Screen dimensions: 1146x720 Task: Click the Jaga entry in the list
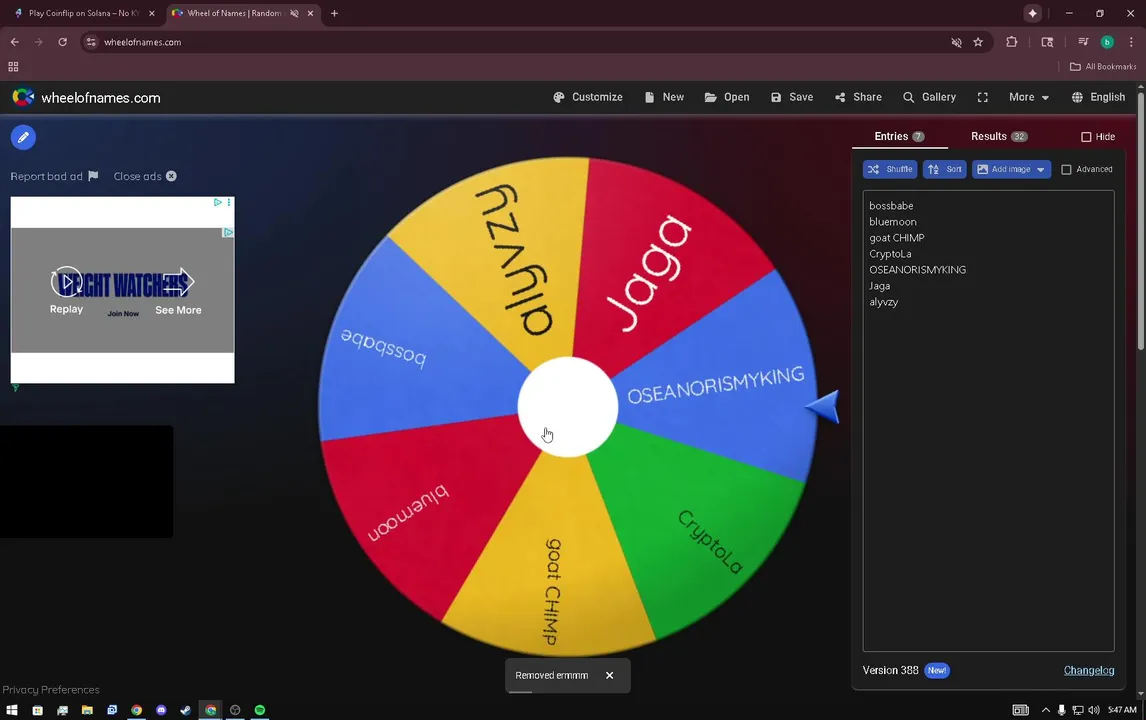(879, 287)
